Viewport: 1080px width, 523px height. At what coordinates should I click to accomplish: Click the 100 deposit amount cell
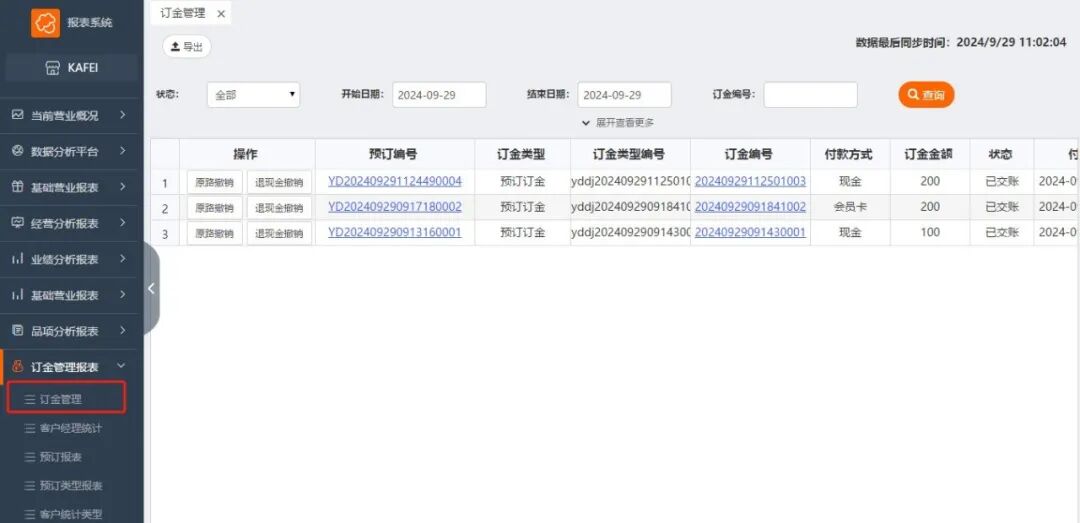(x=930, y=232)
